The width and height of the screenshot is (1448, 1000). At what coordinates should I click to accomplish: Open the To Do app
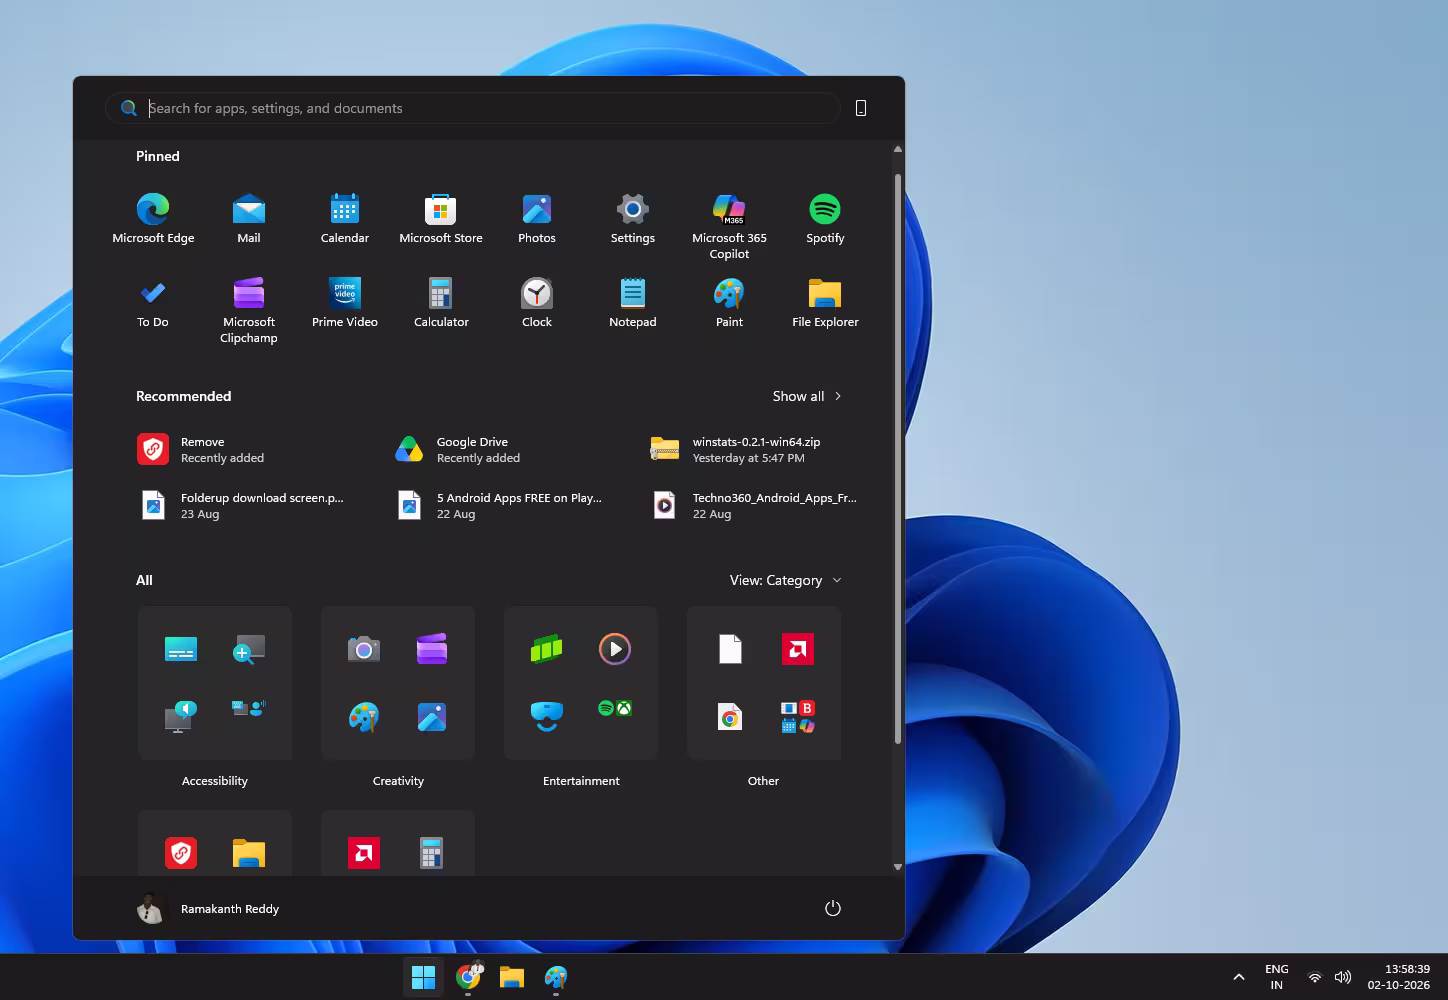(153, 303)
